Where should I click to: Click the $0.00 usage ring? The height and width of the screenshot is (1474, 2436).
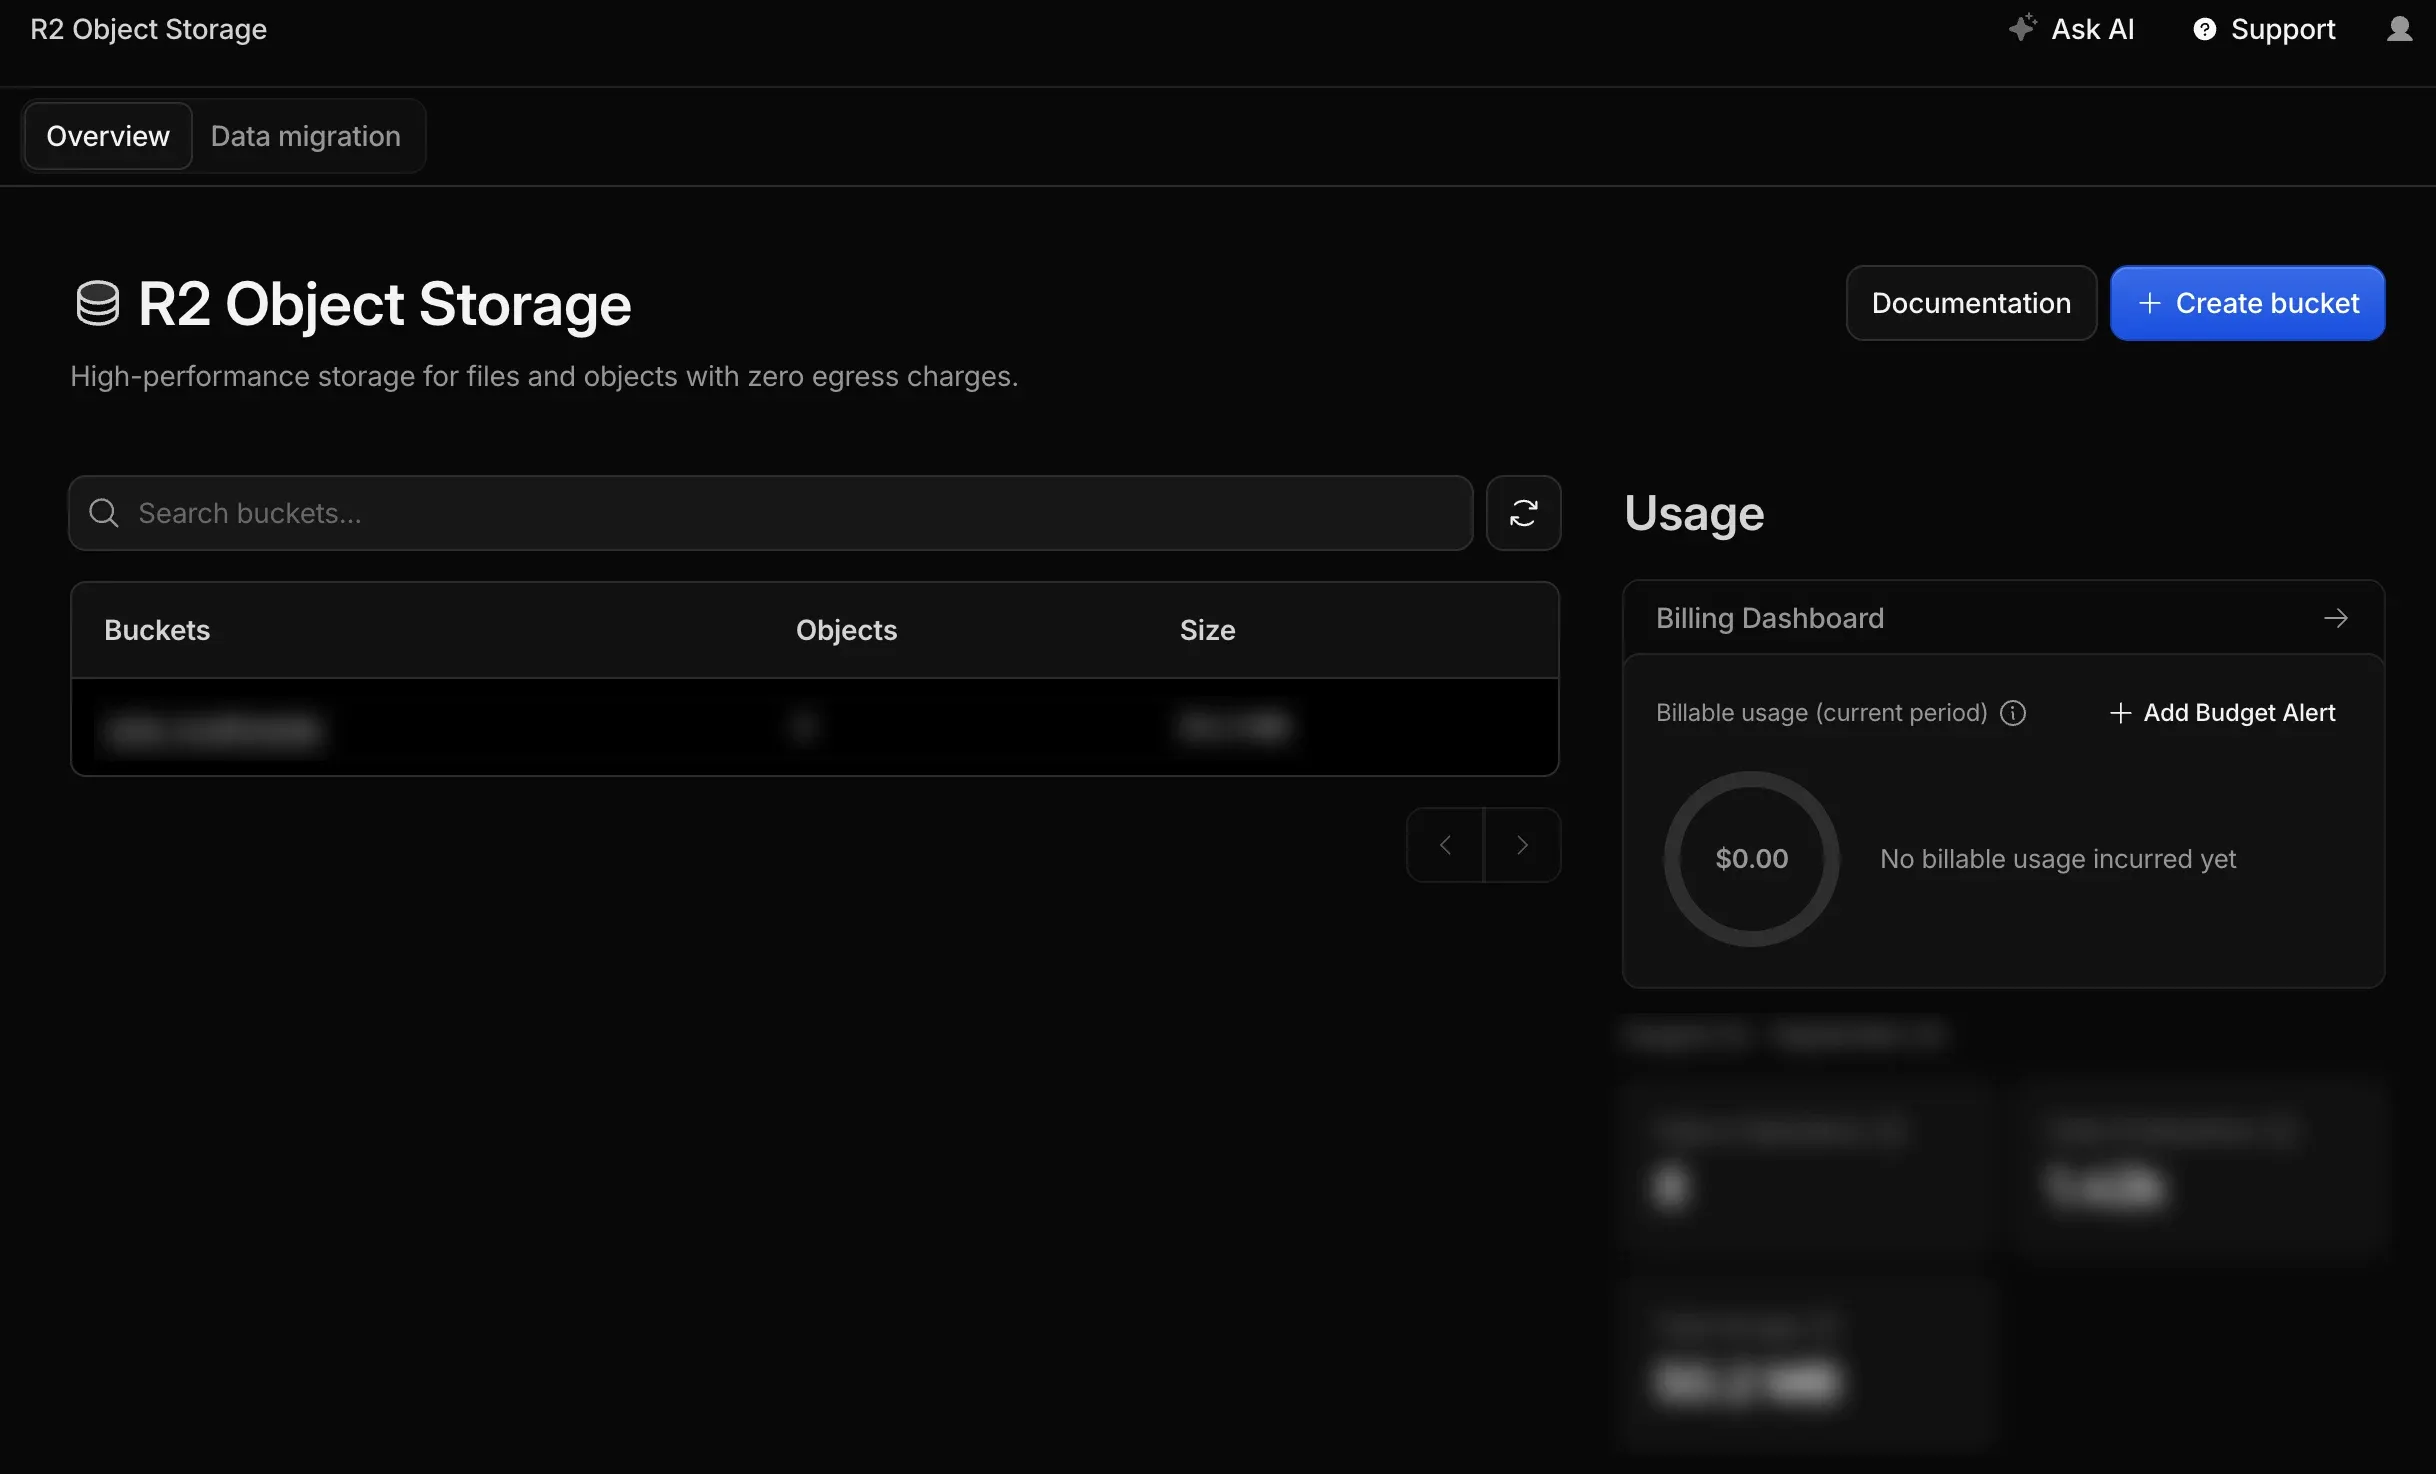pos(1751,859)
